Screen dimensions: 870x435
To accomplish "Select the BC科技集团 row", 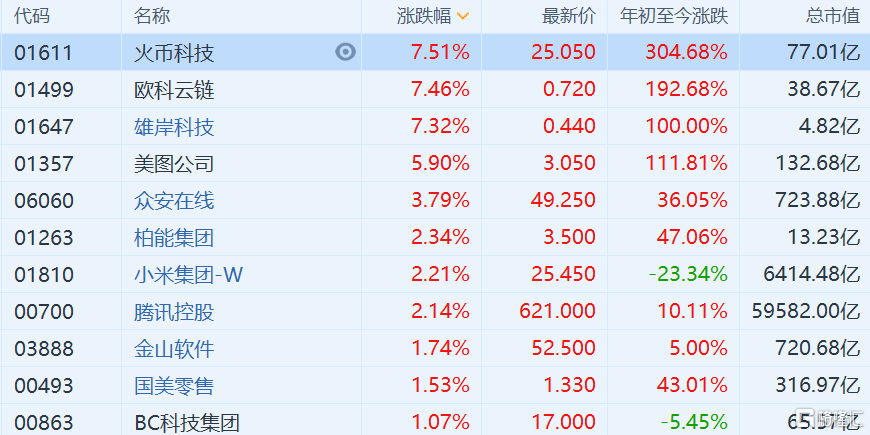I will point(435,421).
